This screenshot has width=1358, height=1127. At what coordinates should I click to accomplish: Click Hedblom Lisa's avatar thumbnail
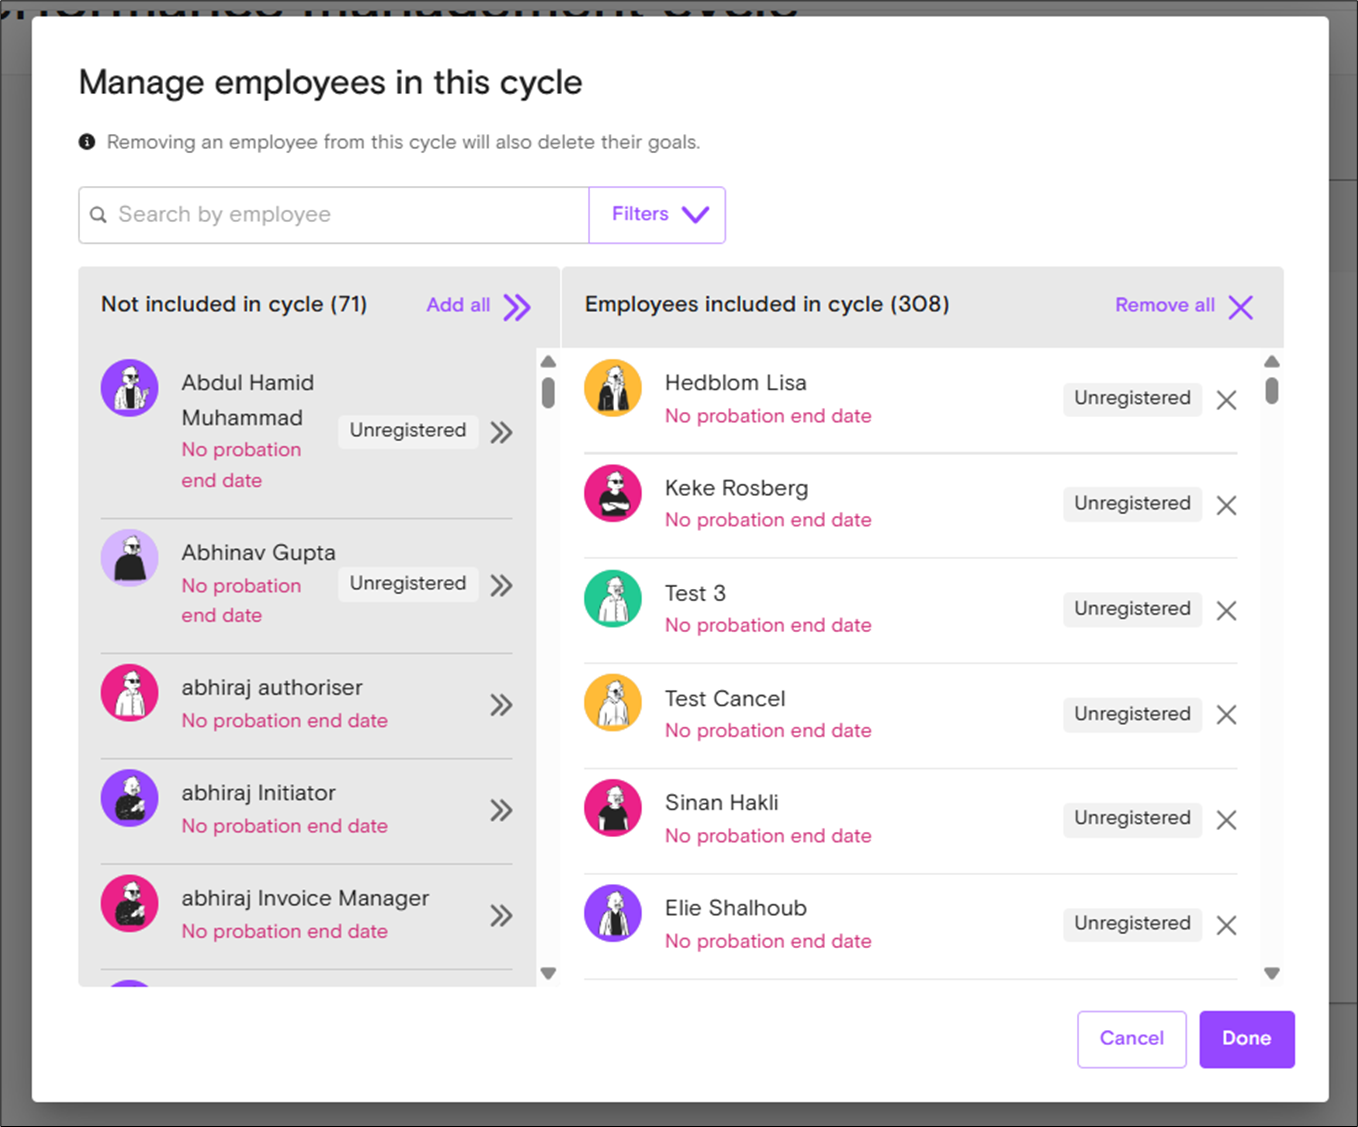[613, 388]
